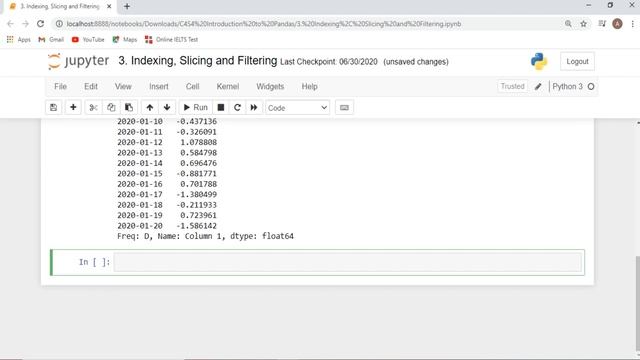This screenshot has height=360, width=640.
Task: Open Online IELTS Test bookmark
Action: [171, 40]
